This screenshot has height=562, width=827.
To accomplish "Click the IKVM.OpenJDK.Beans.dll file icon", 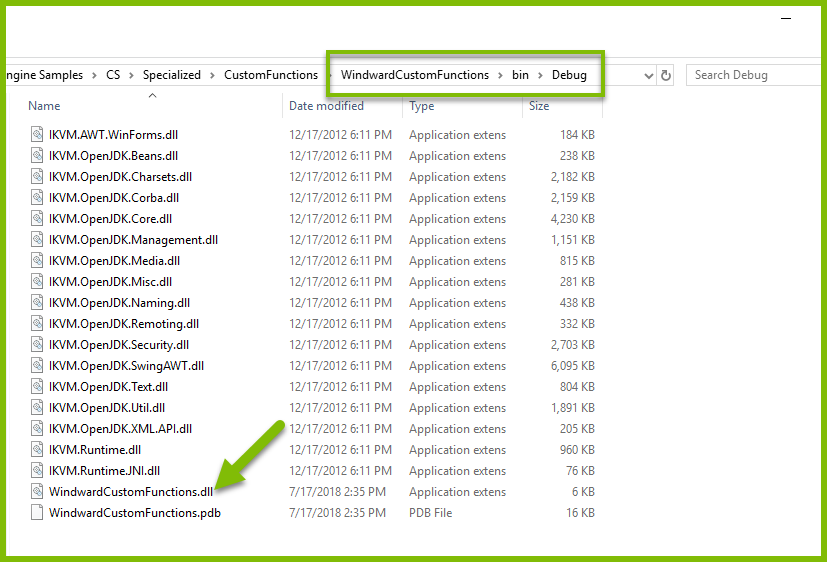I will coord(37,156).
